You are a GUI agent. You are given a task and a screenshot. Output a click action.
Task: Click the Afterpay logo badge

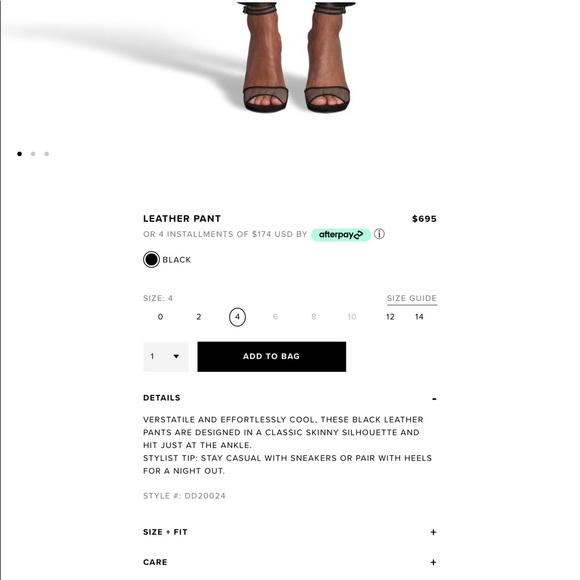pos(341,235)
